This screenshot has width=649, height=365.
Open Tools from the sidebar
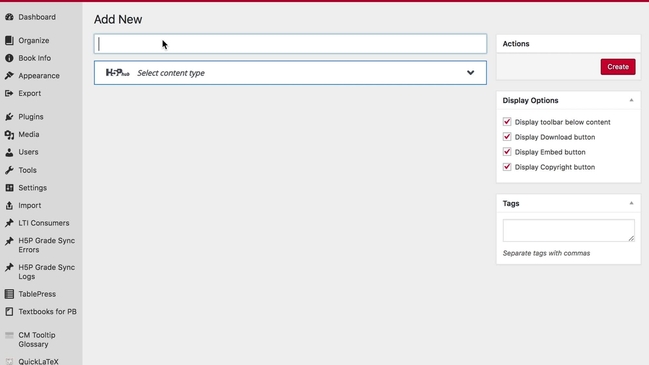coord(27,170)
